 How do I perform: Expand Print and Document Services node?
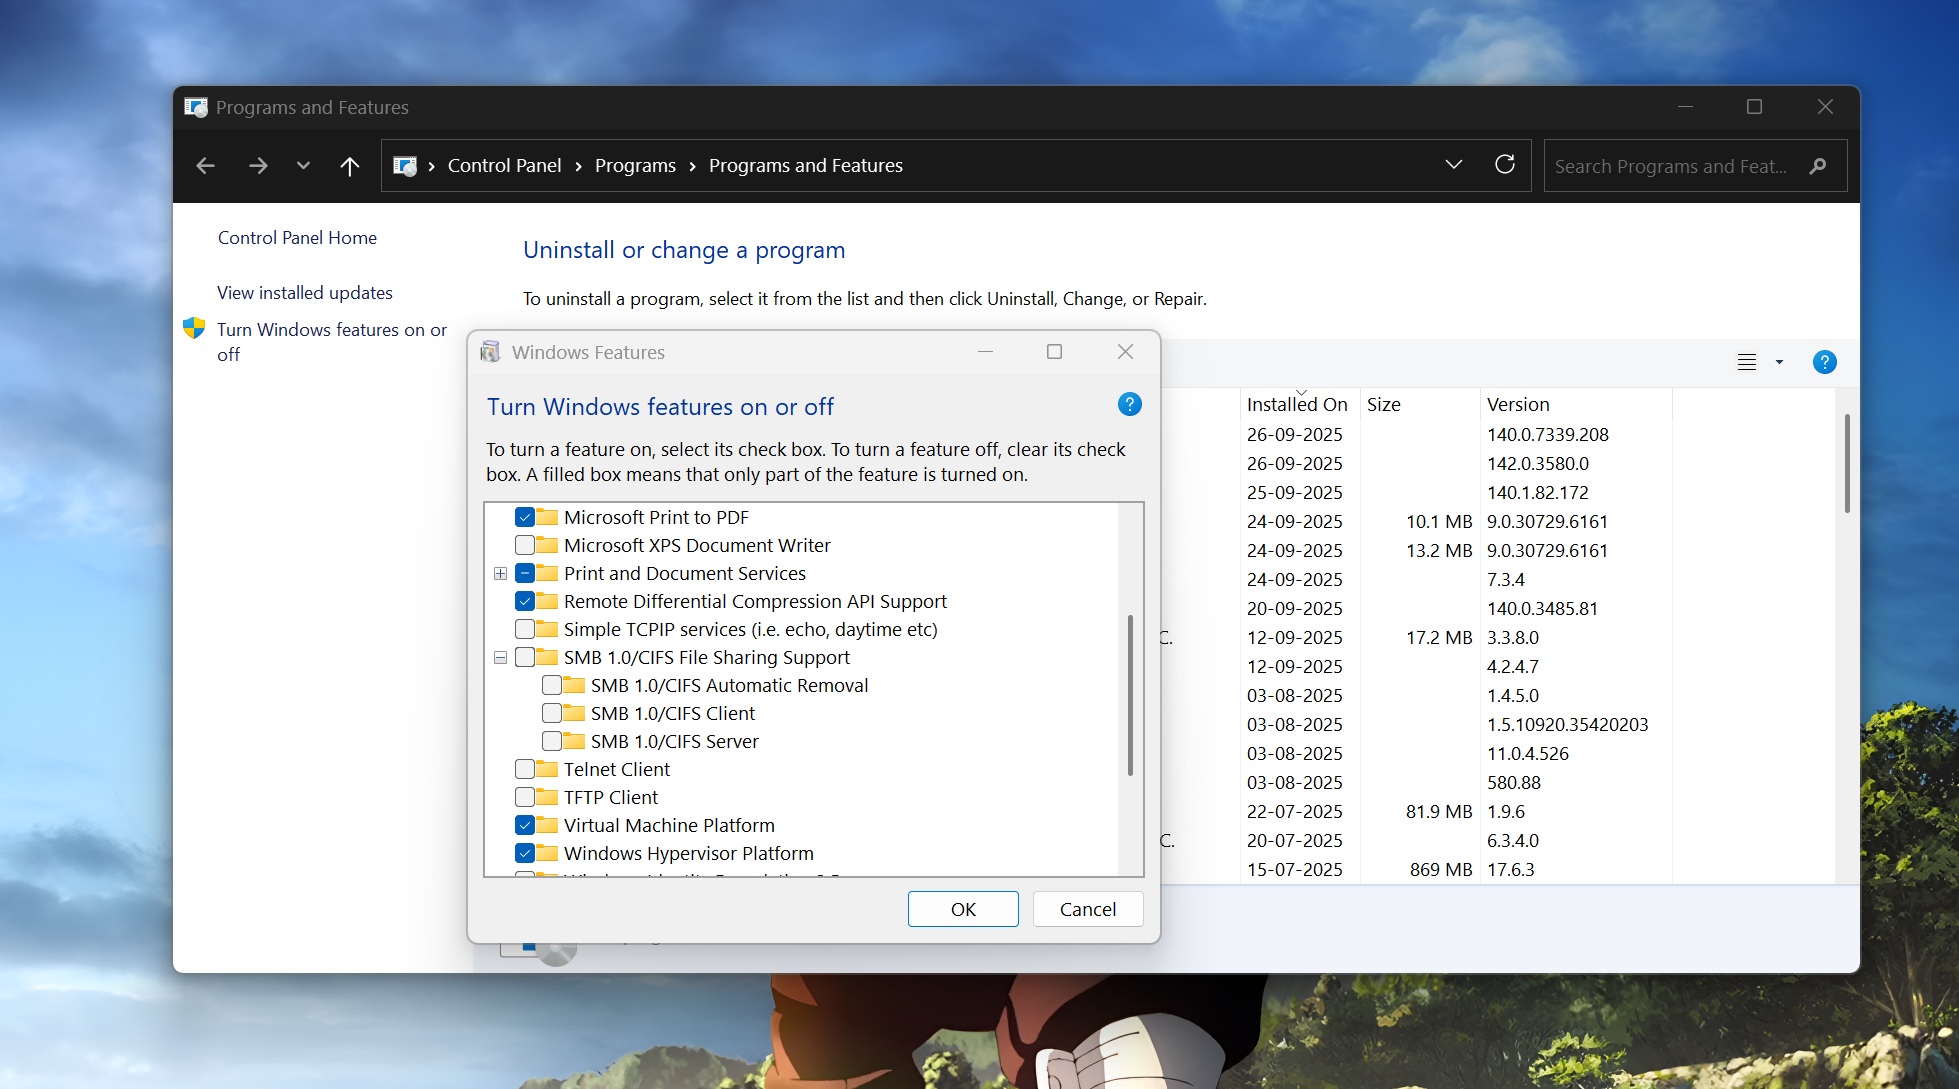coord(500,573)
